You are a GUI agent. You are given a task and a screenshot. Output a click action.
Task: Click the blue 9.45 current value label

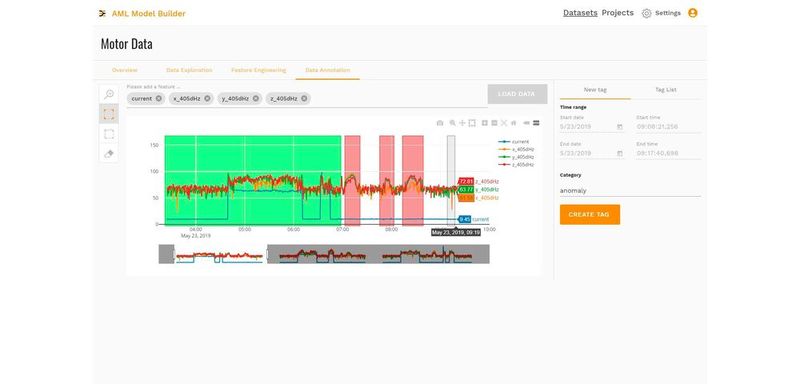pos(465,219)
